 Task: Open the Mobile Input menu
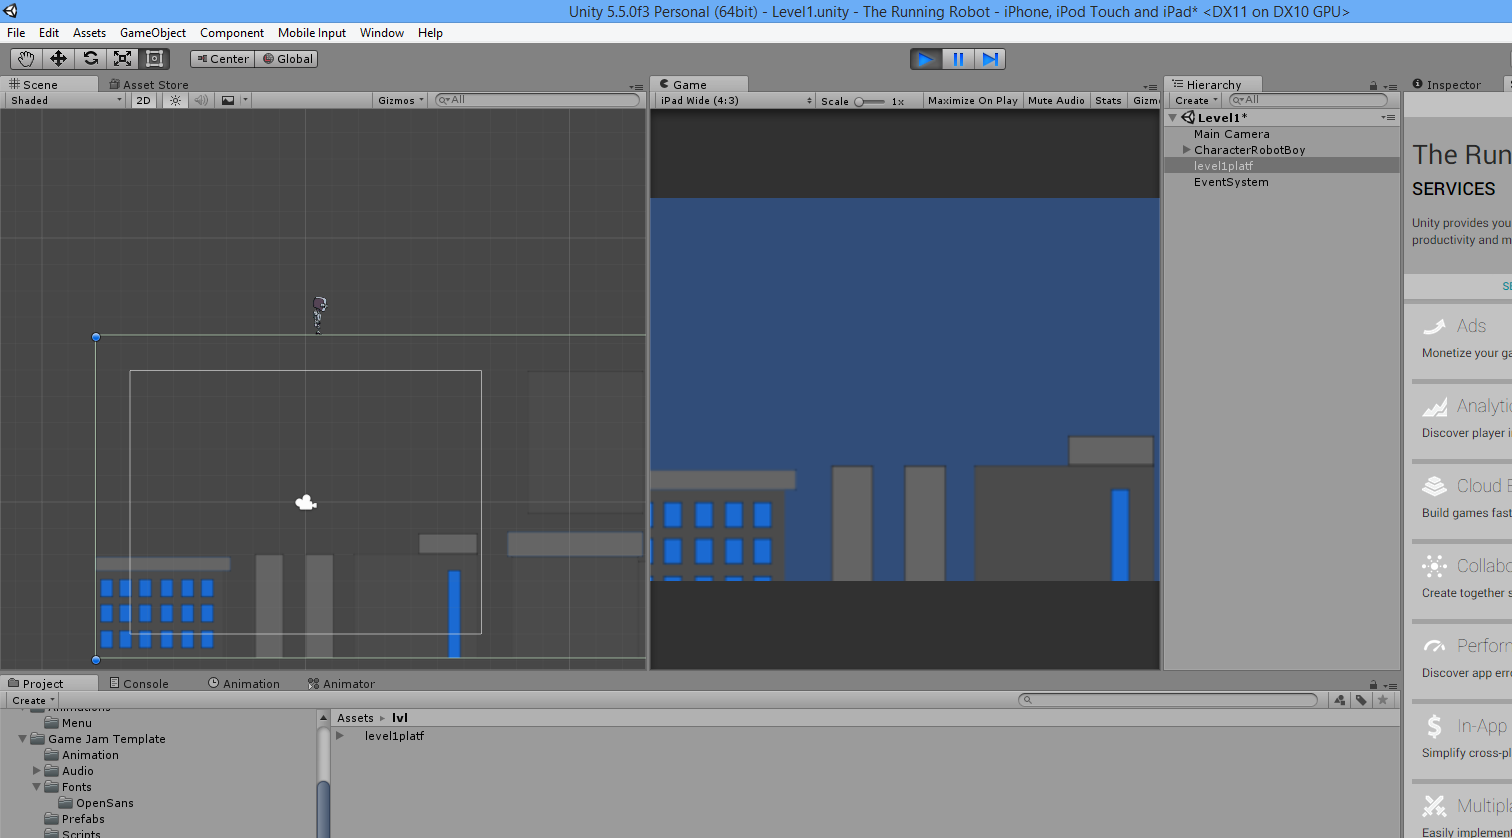pos(312,33)
